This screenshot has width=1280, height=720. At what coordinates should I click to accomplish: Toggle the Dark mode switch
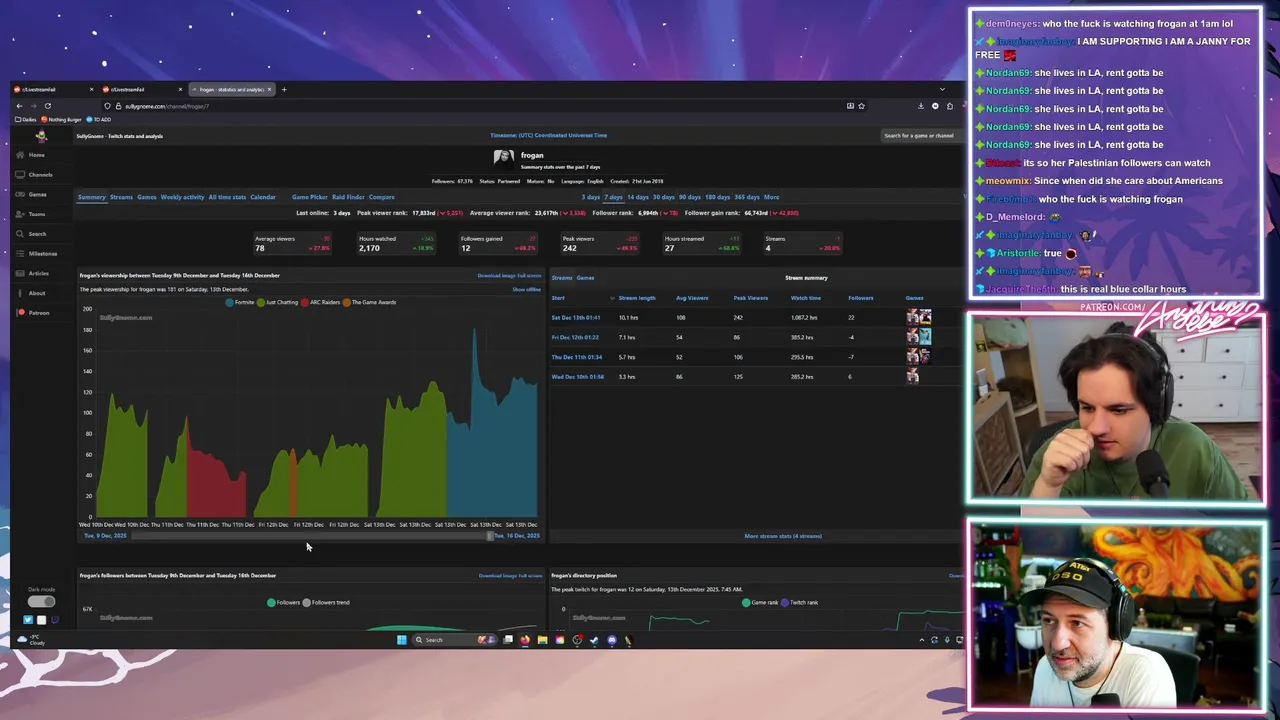point(41,602)
